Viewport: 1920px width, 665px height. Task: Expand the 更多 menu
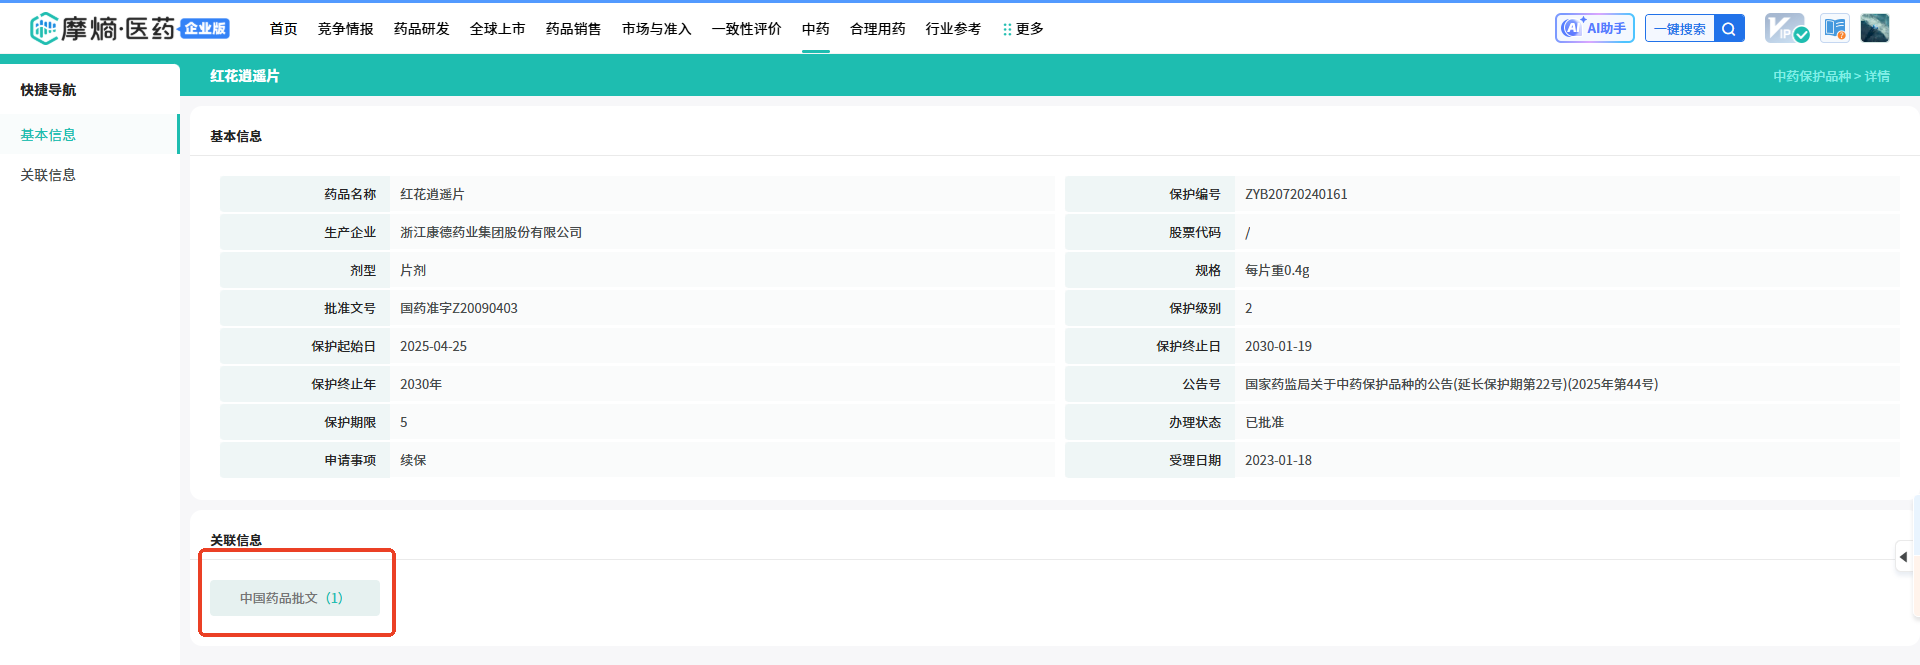[1023, 29]
